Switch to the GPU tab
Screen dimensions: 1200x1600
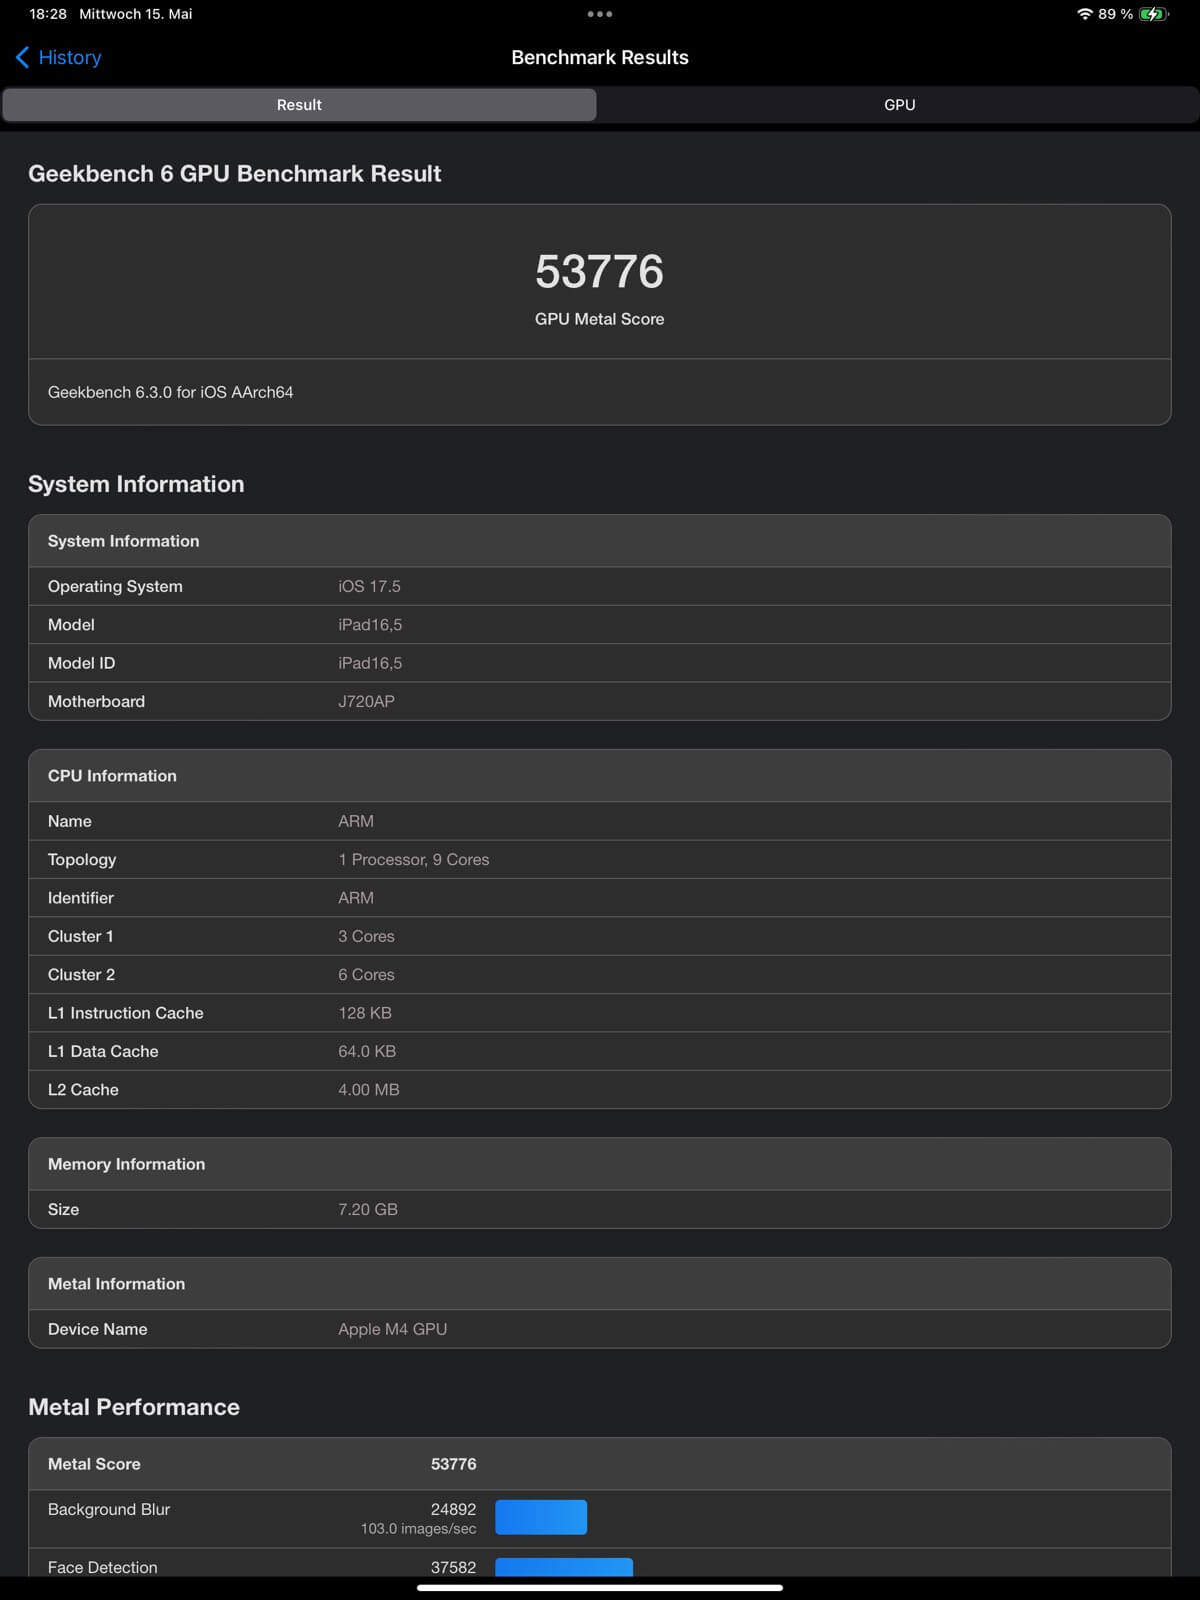click(x=899, y=105)
